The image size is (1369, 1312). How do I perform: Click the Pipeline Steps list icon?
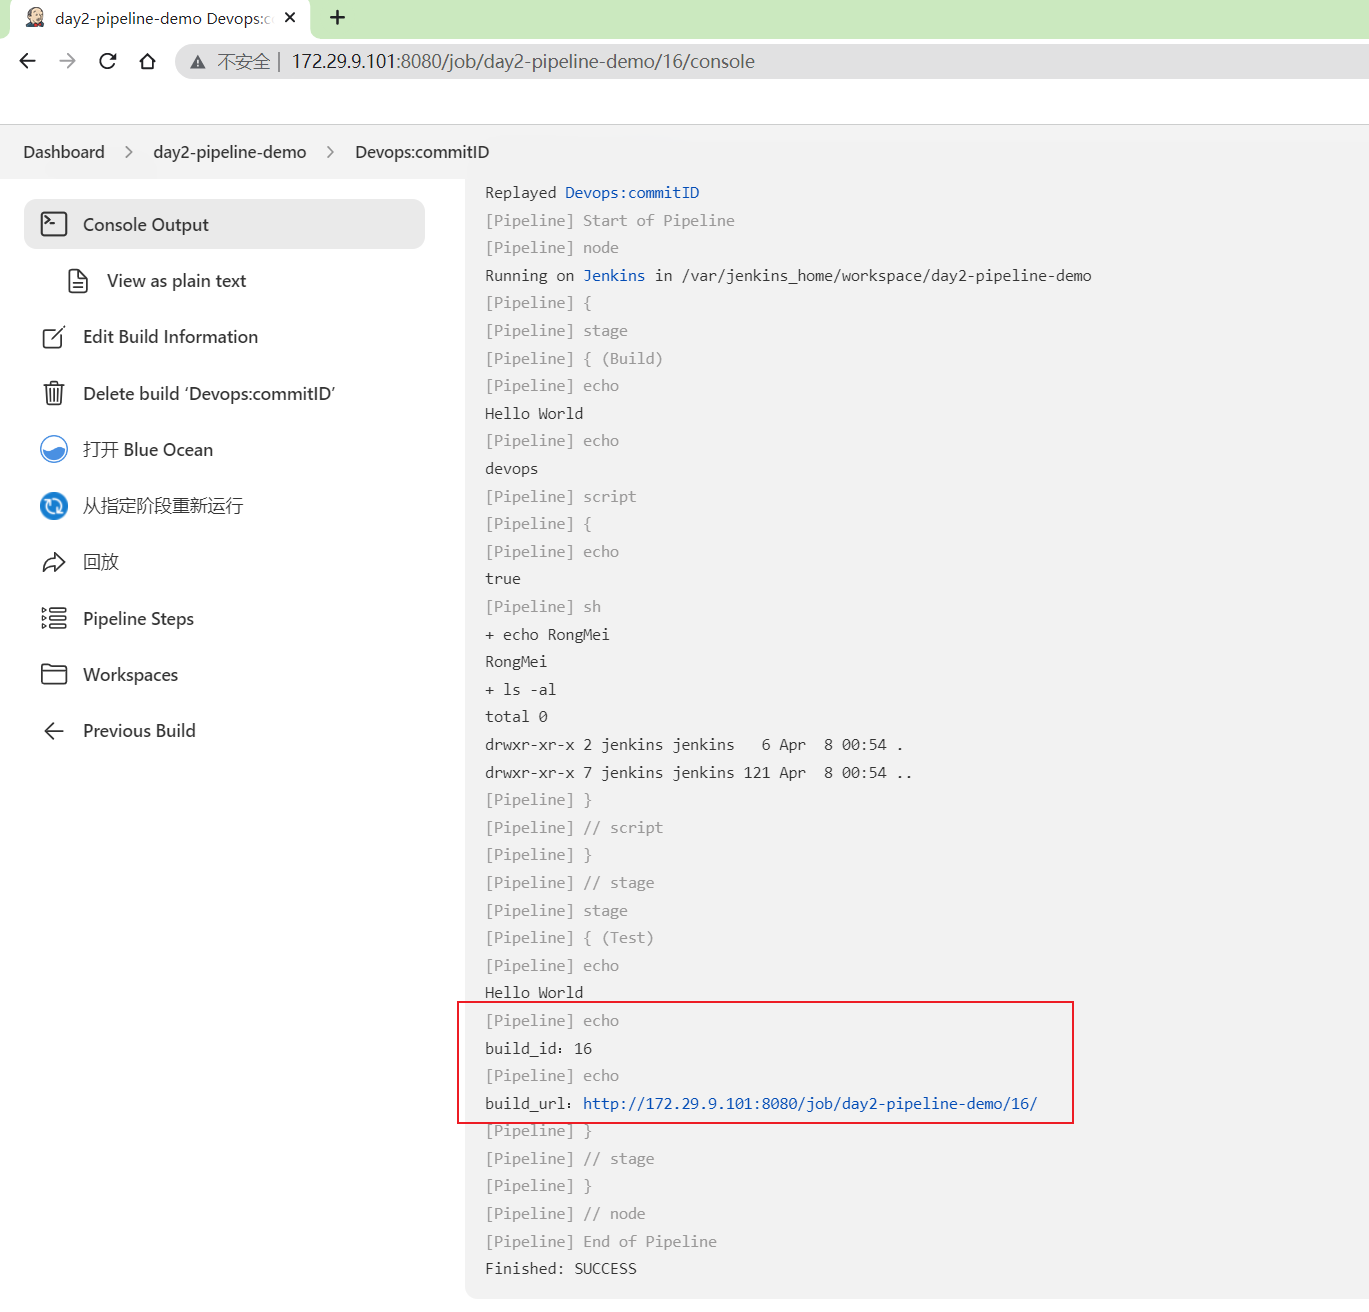54,618
